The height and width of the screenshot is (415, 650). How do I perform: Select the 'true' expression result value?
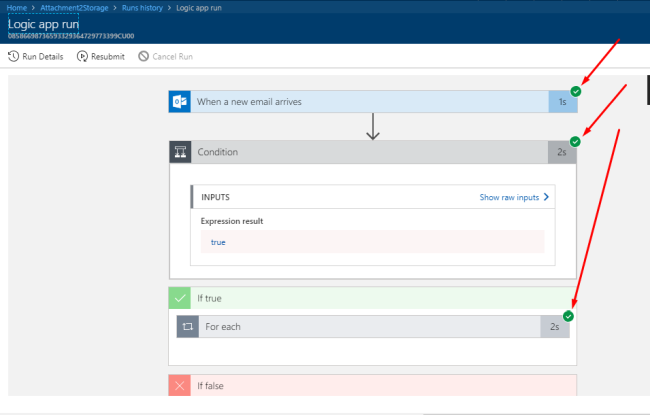click(x=218, y=242)
